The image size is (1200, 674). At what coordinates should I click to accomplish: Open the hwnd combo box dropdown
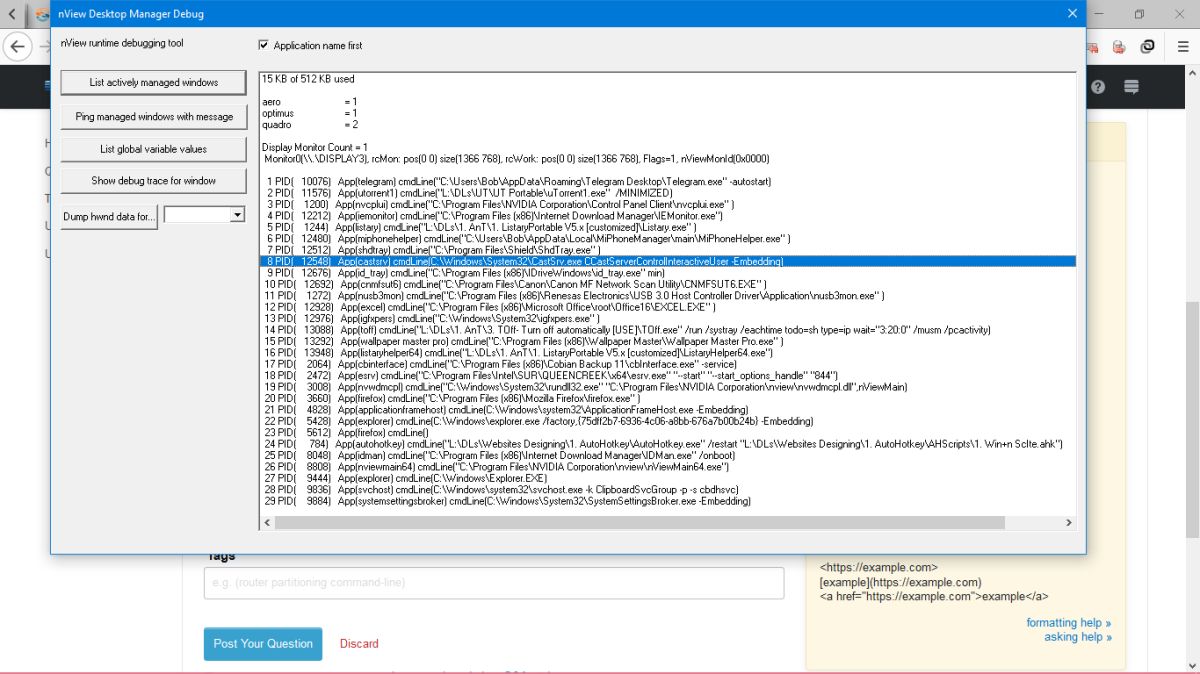(237, 215)
